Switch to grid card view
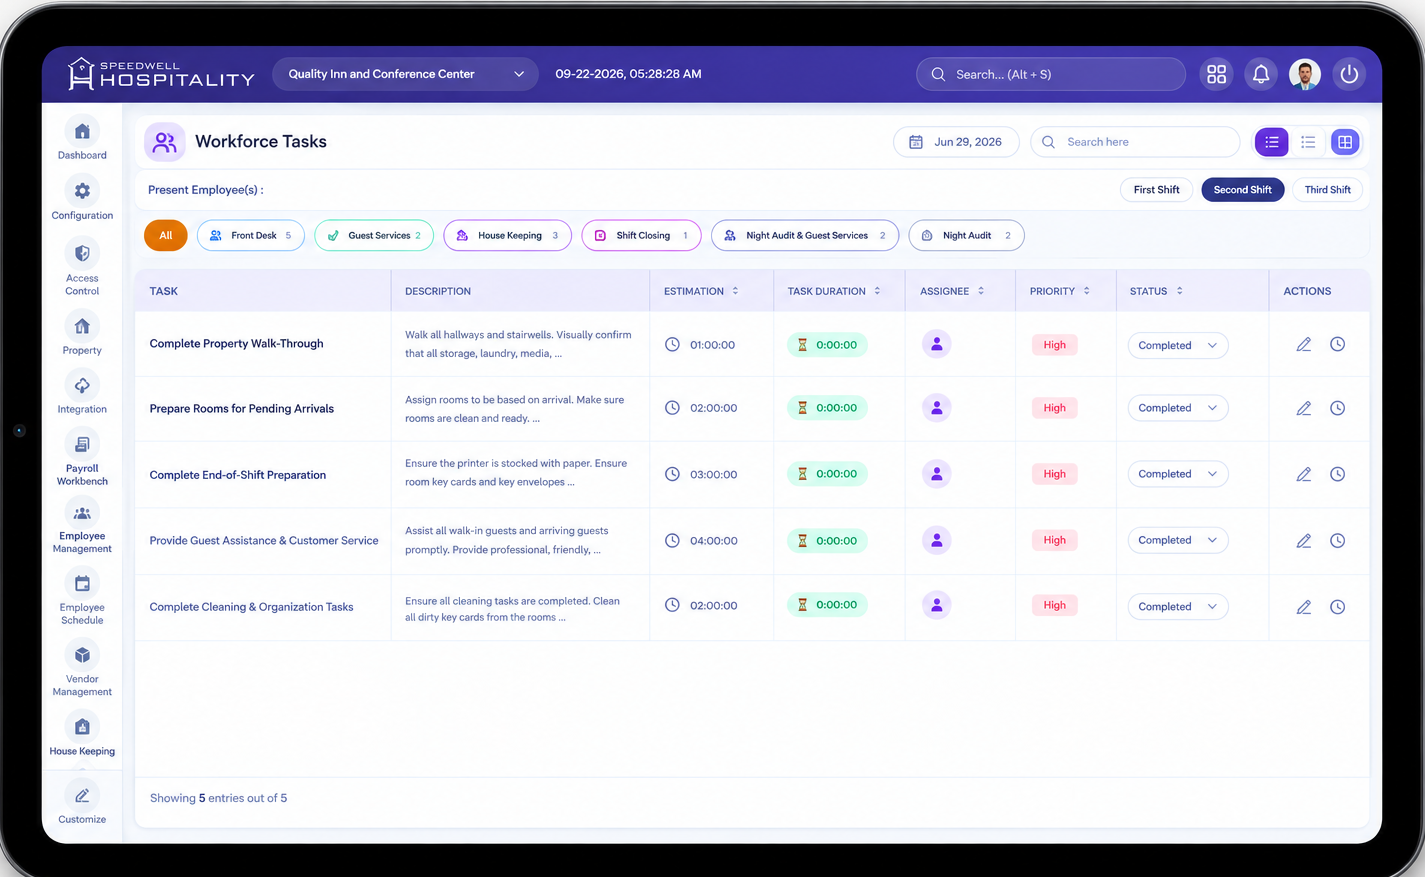This screenshot has height=877, width=1425. pos(1345,142)
